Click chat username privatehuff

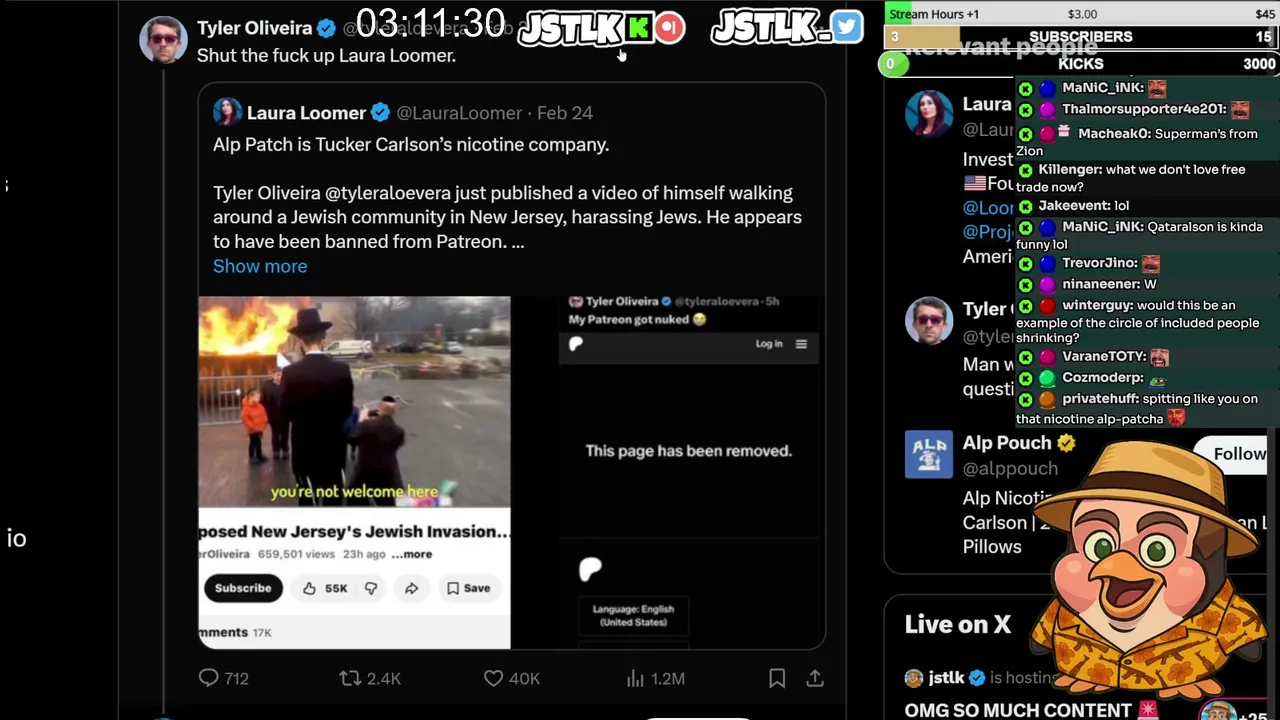pos(1099,398)
